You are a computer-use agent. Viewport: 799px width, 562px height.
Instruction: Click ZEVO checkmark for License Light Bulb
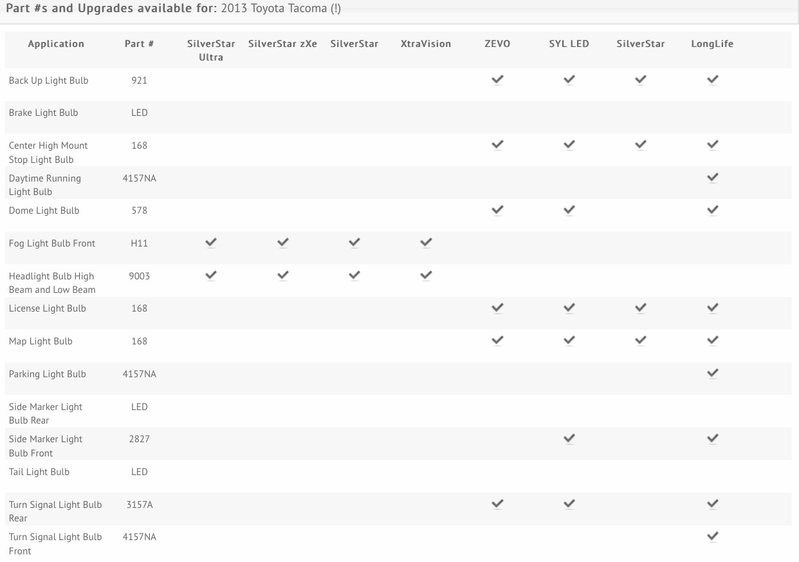click(497, 308)
